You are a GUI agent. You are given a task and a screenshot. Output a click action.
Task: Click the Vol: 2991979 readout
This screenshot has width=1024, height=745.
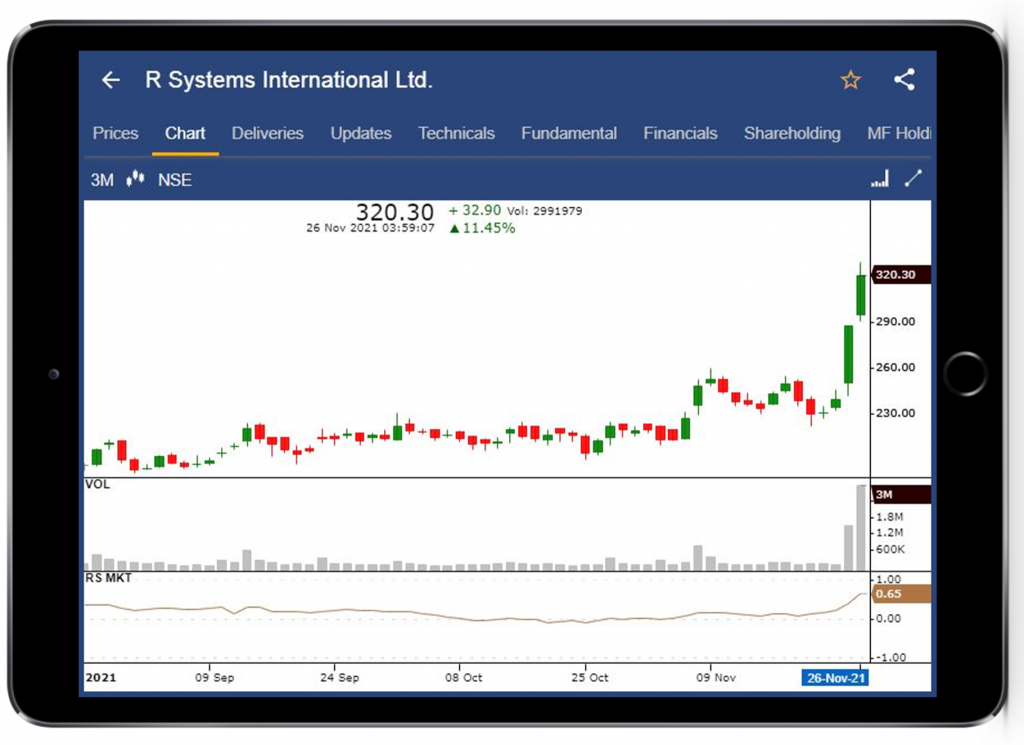pos(545,211)
